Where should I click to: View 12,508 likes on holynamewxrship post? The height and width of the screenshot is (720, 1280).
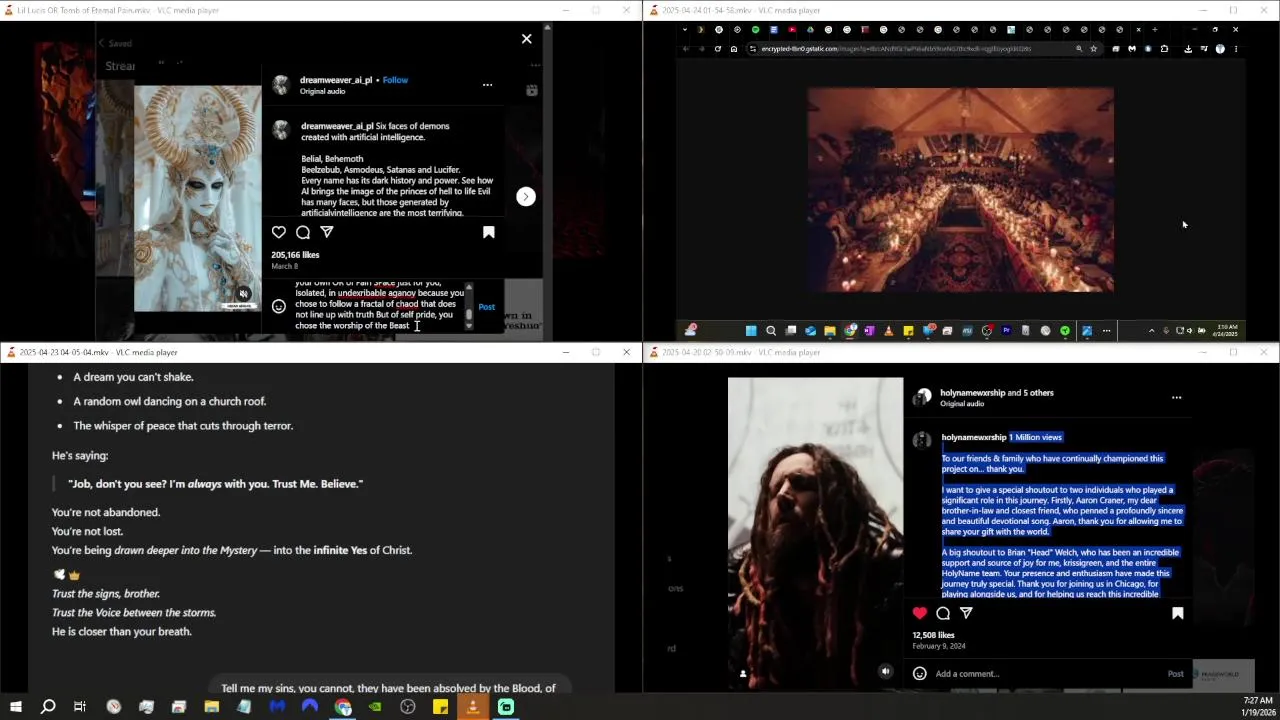point(933,635)
